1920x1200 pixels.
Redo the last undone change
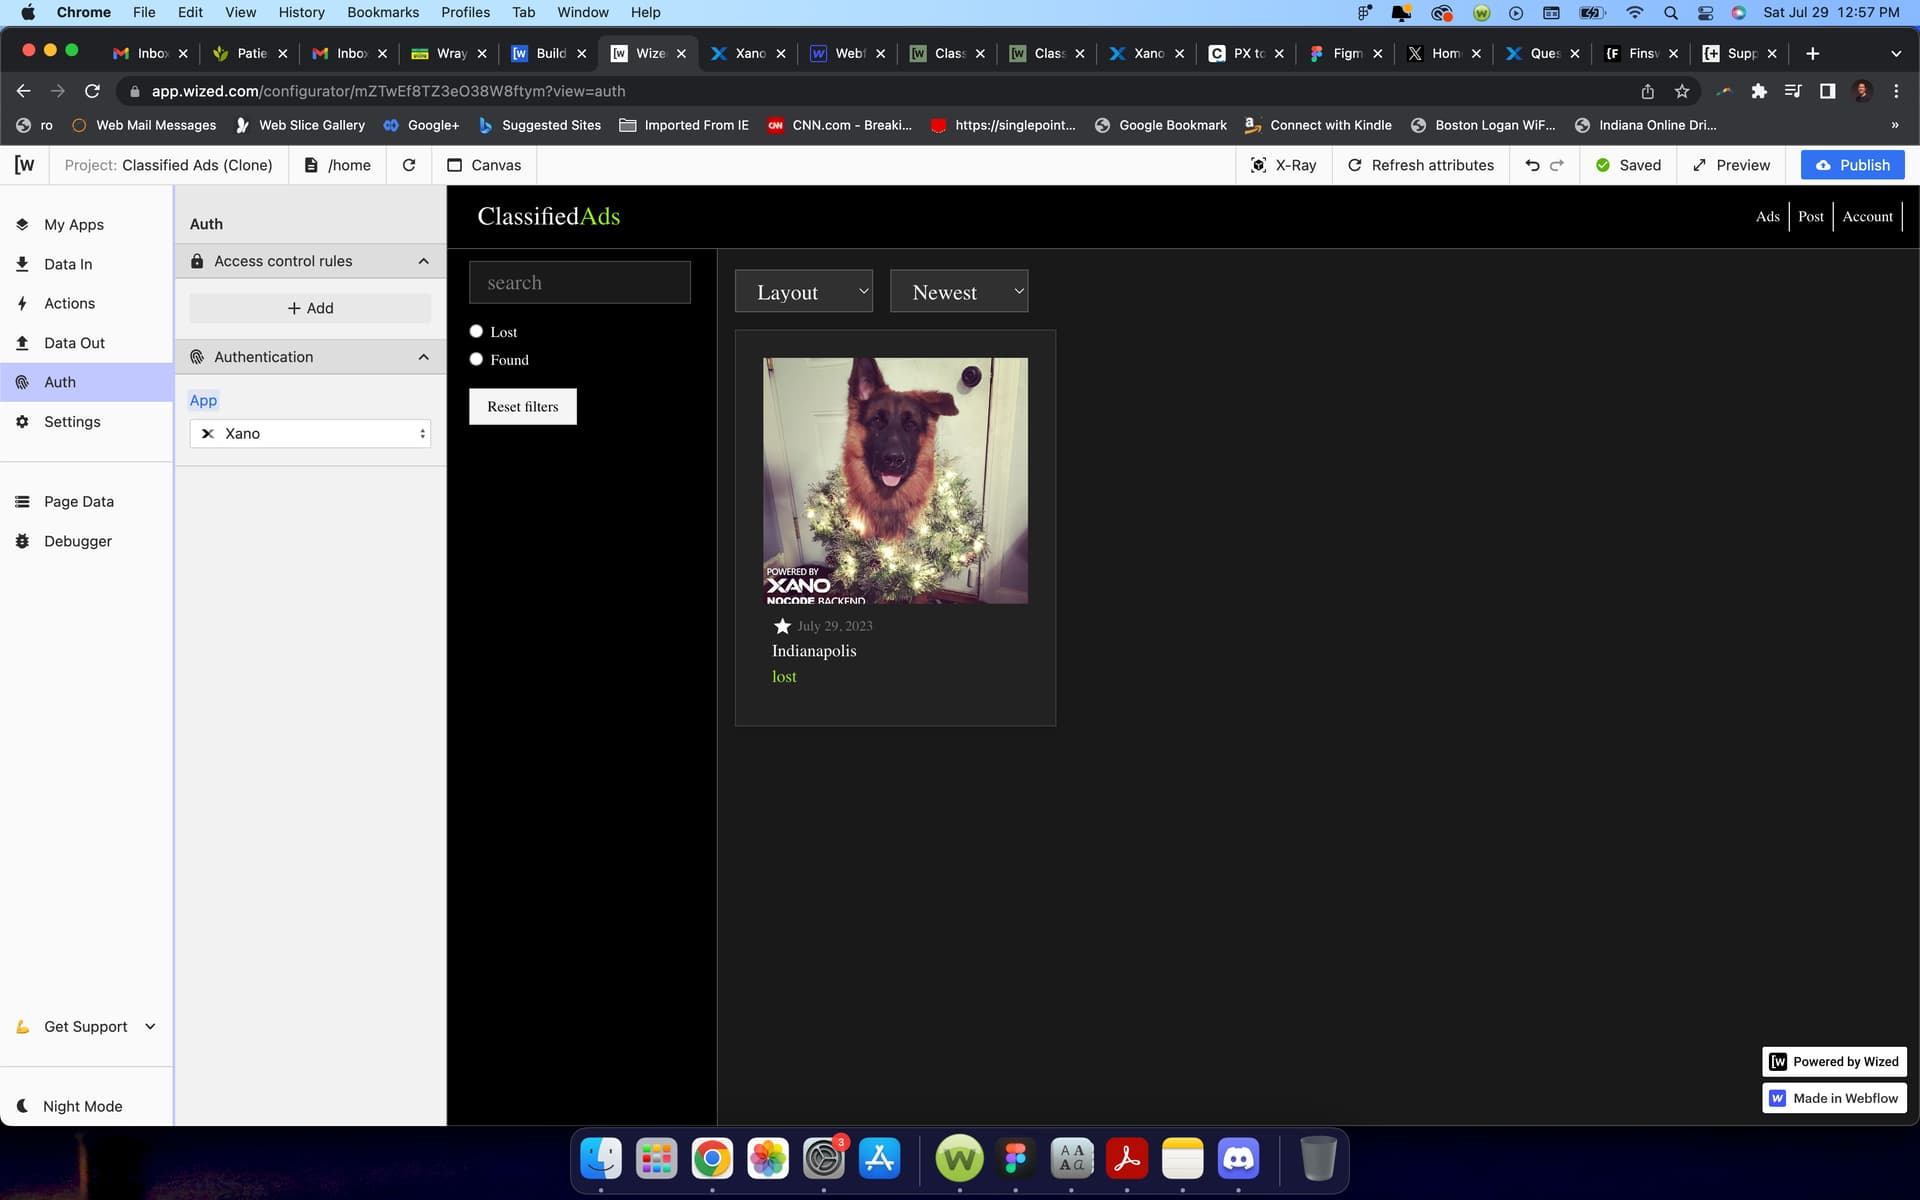point(1557,165)
